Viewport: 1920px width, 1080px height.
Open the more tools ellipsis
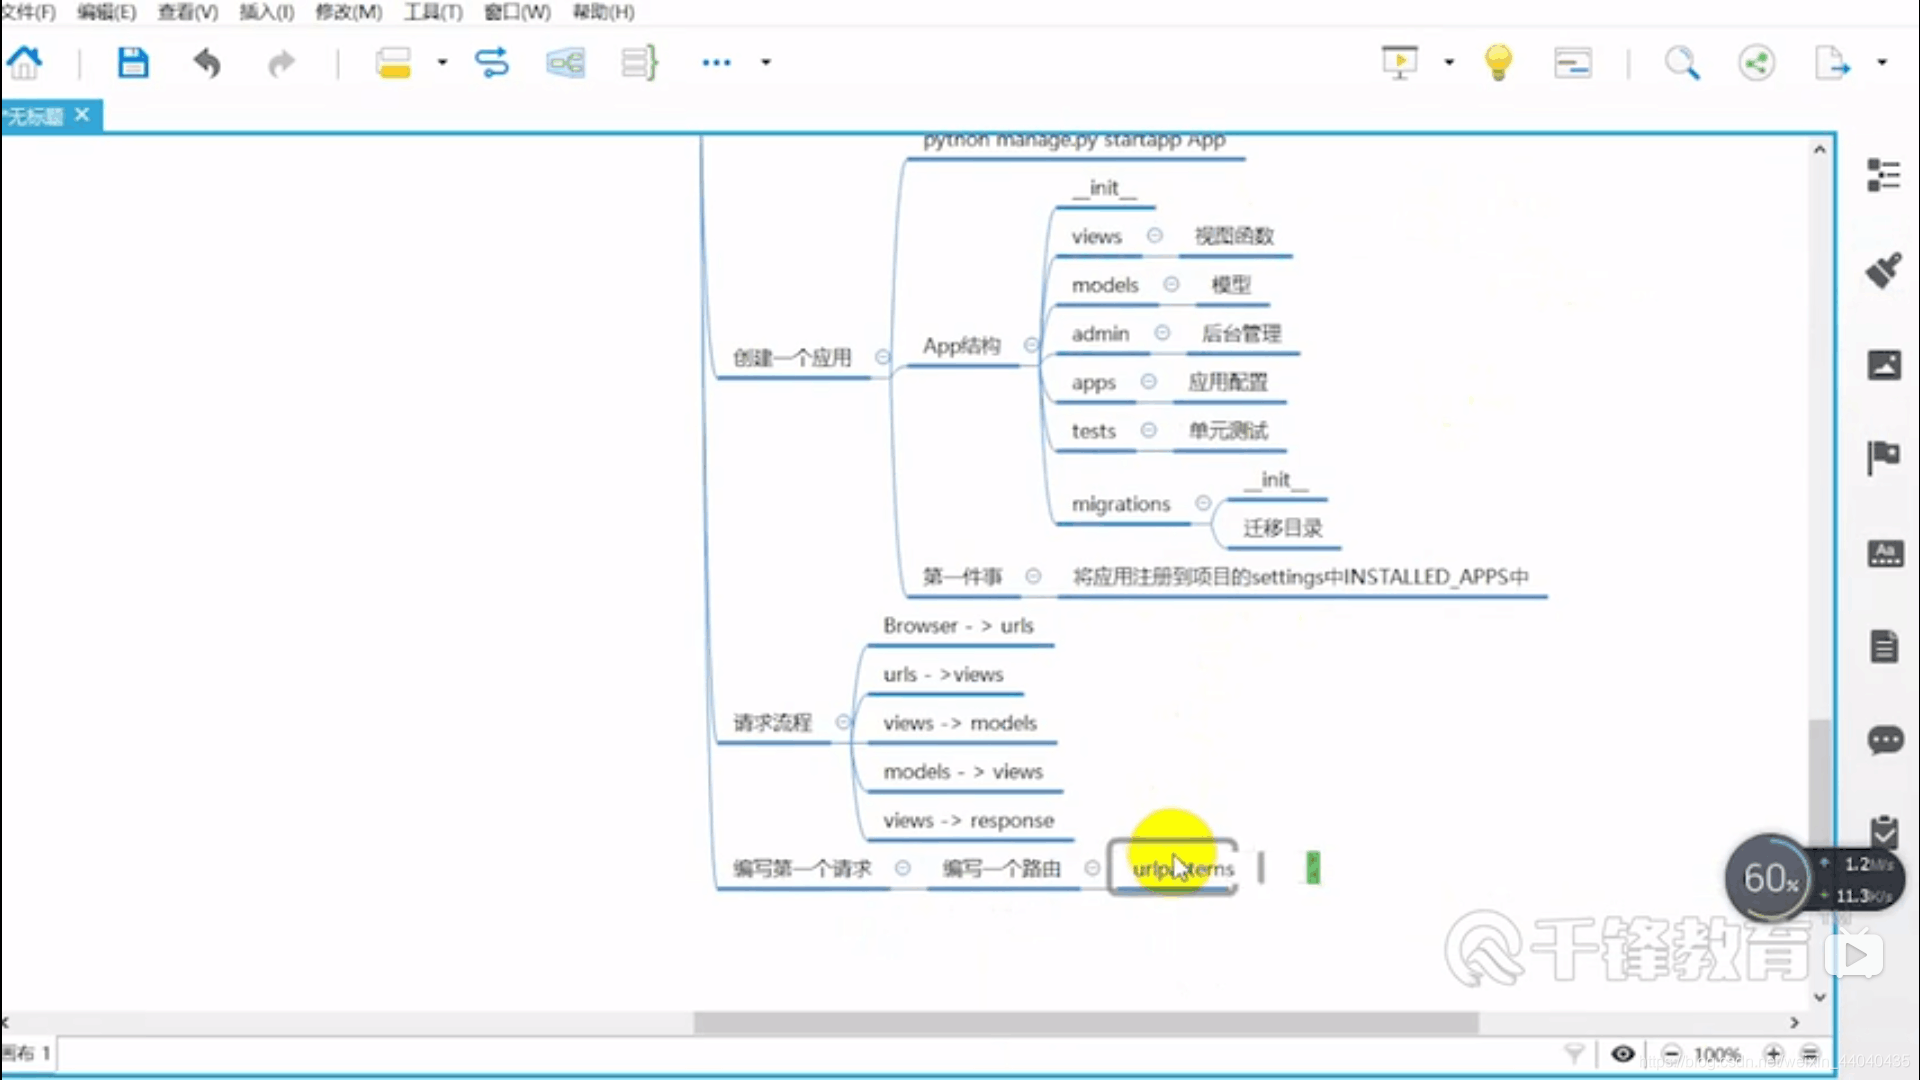point(716,62)
